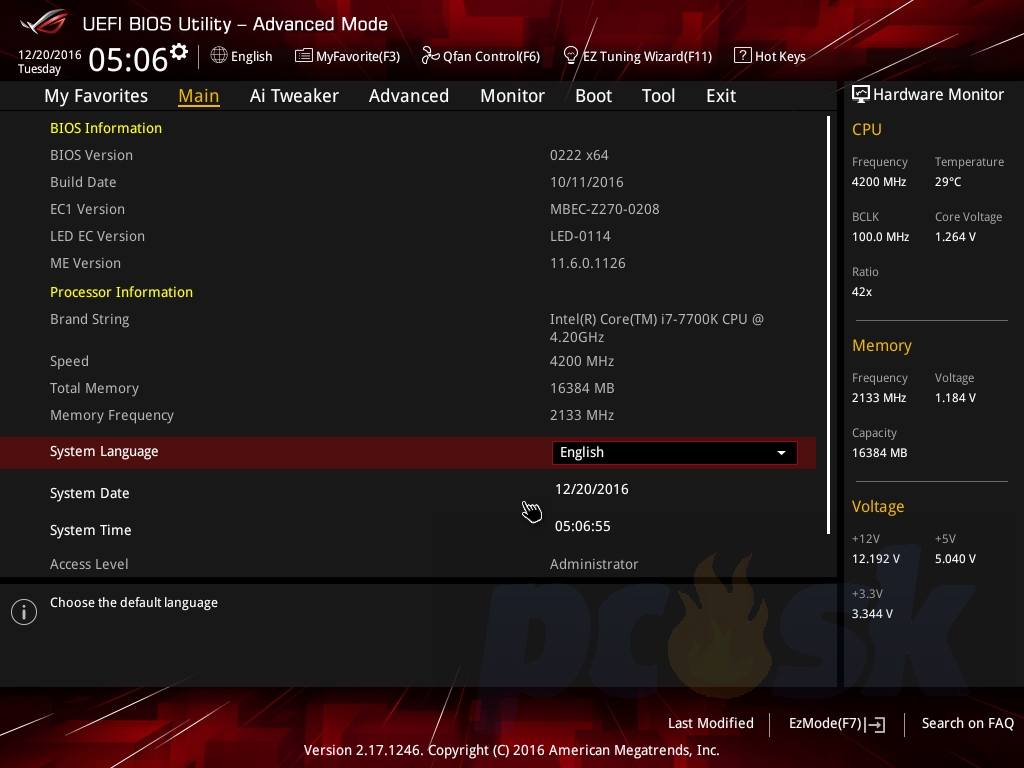1024x768 pixels.
Task: Edit the System Date value 12/20/2016
Action: (x=592, y=489)
